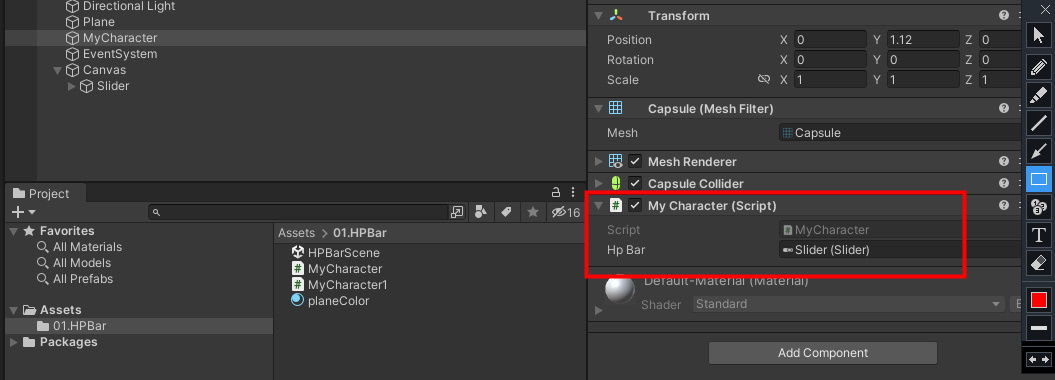Click Rotation Y field of Transform
The width and height of the screenshot is (1055, 380).
click(923, 60)
